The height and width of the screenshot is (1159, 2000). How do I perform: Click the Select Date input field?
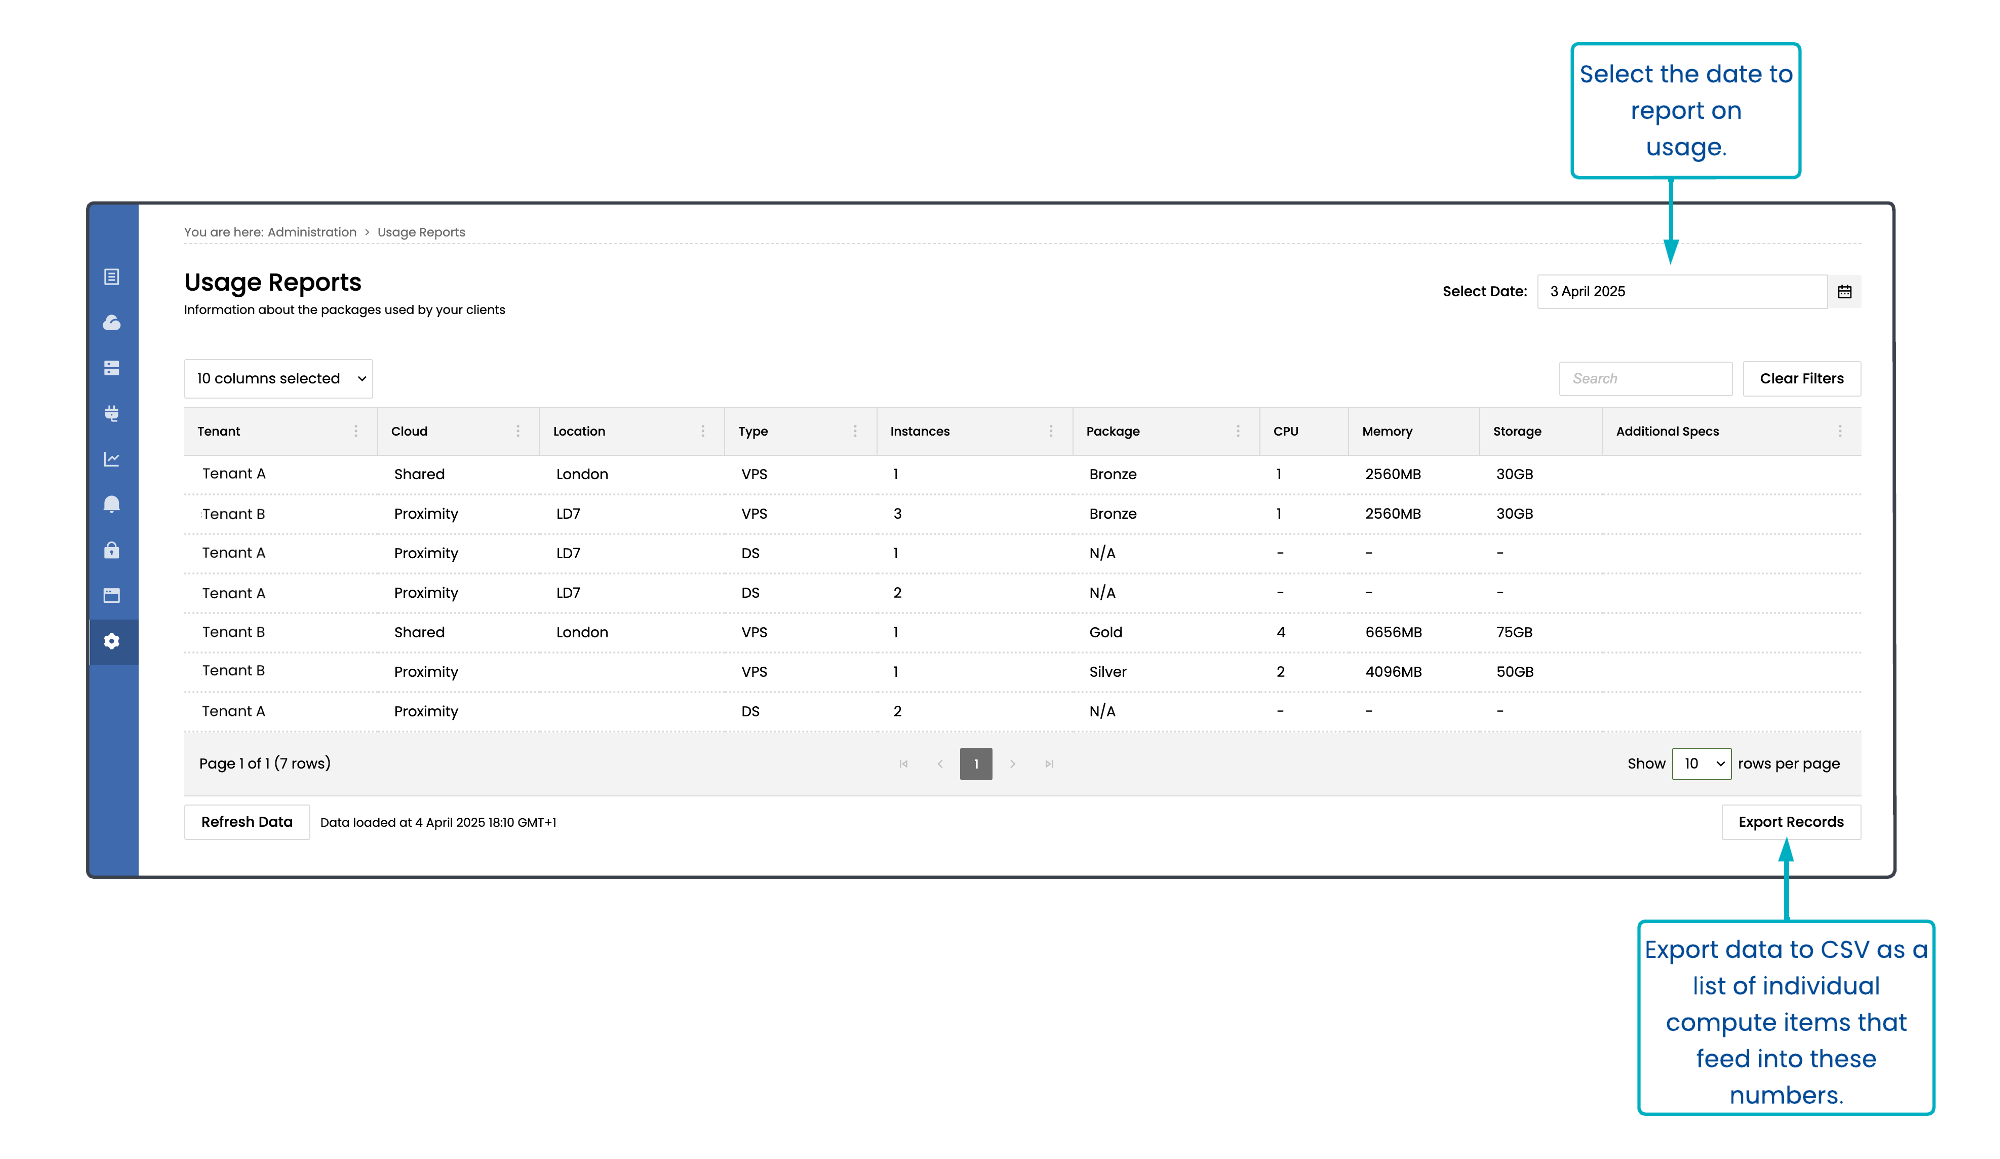pos(1681,291)
